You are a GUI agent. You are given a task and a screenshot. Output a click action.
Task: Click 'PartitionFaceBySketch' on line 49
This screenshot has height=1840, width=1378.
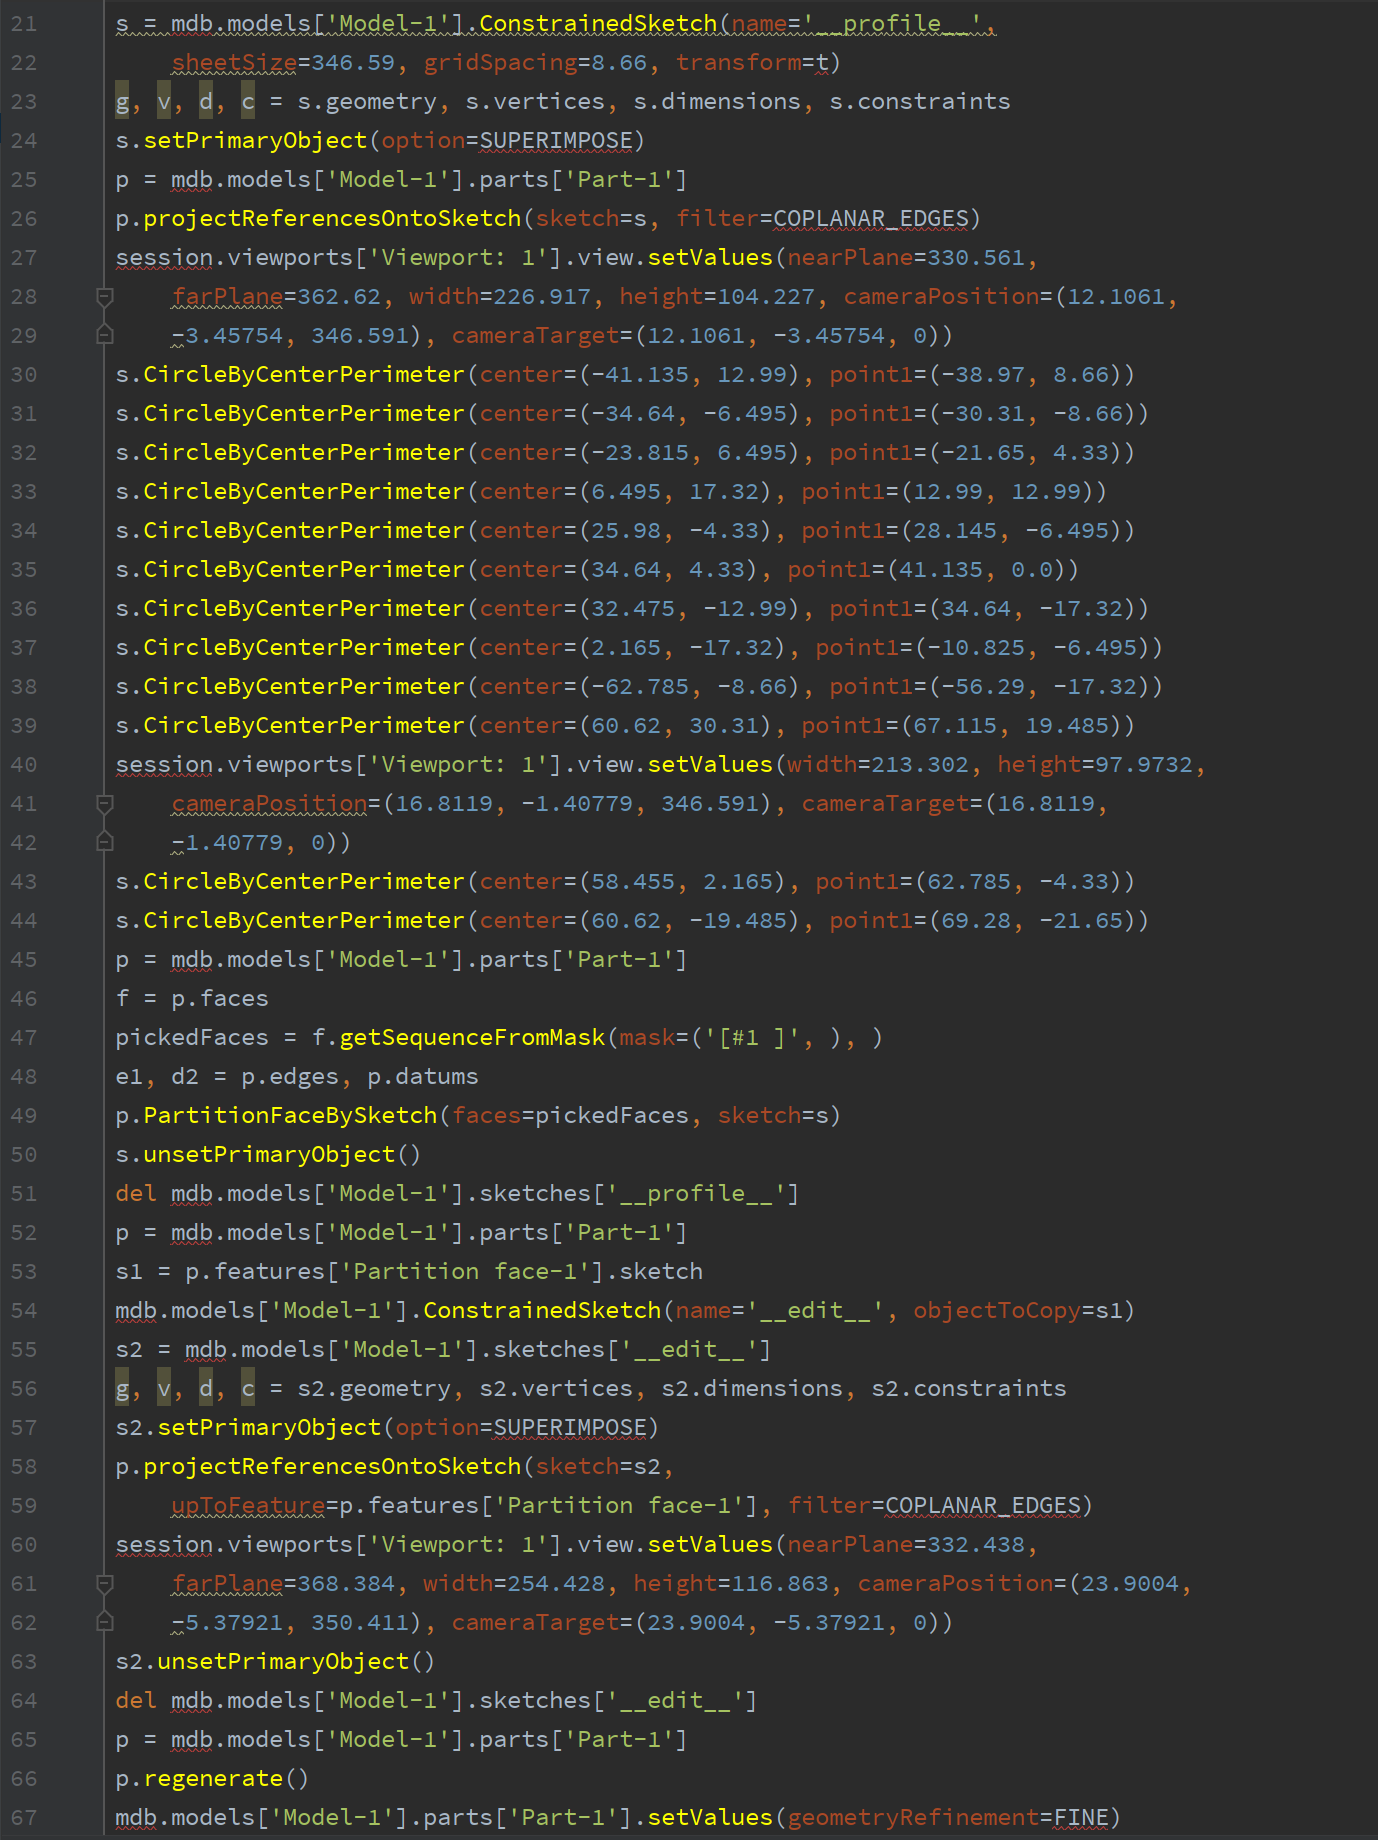pos(290,1115)
